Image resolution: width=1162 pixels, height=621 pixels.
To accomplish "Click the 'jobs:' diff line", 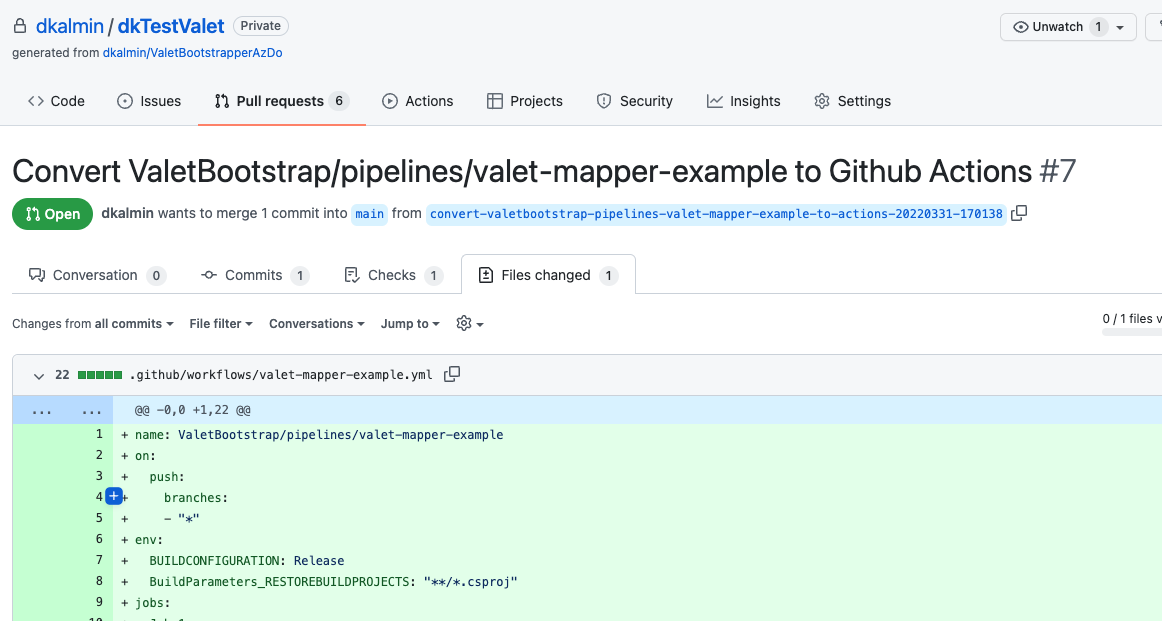I will tap(152, 602).
